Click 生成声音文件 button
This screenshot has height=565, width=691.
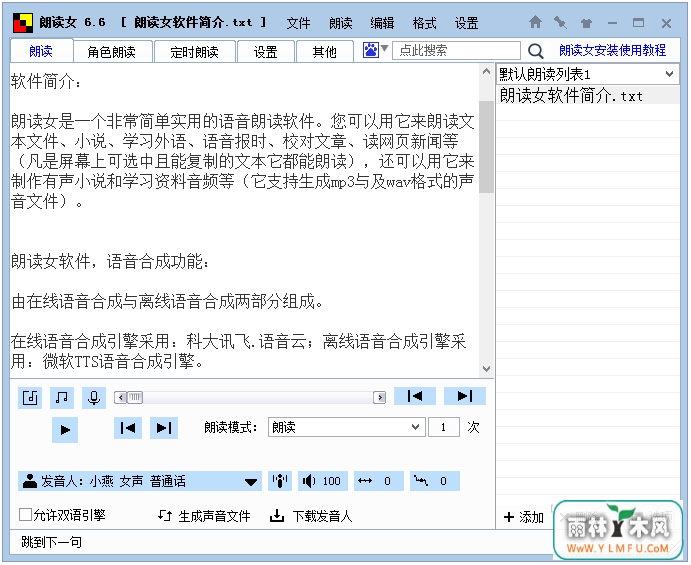pyautogui.click(x=204, y=516)
